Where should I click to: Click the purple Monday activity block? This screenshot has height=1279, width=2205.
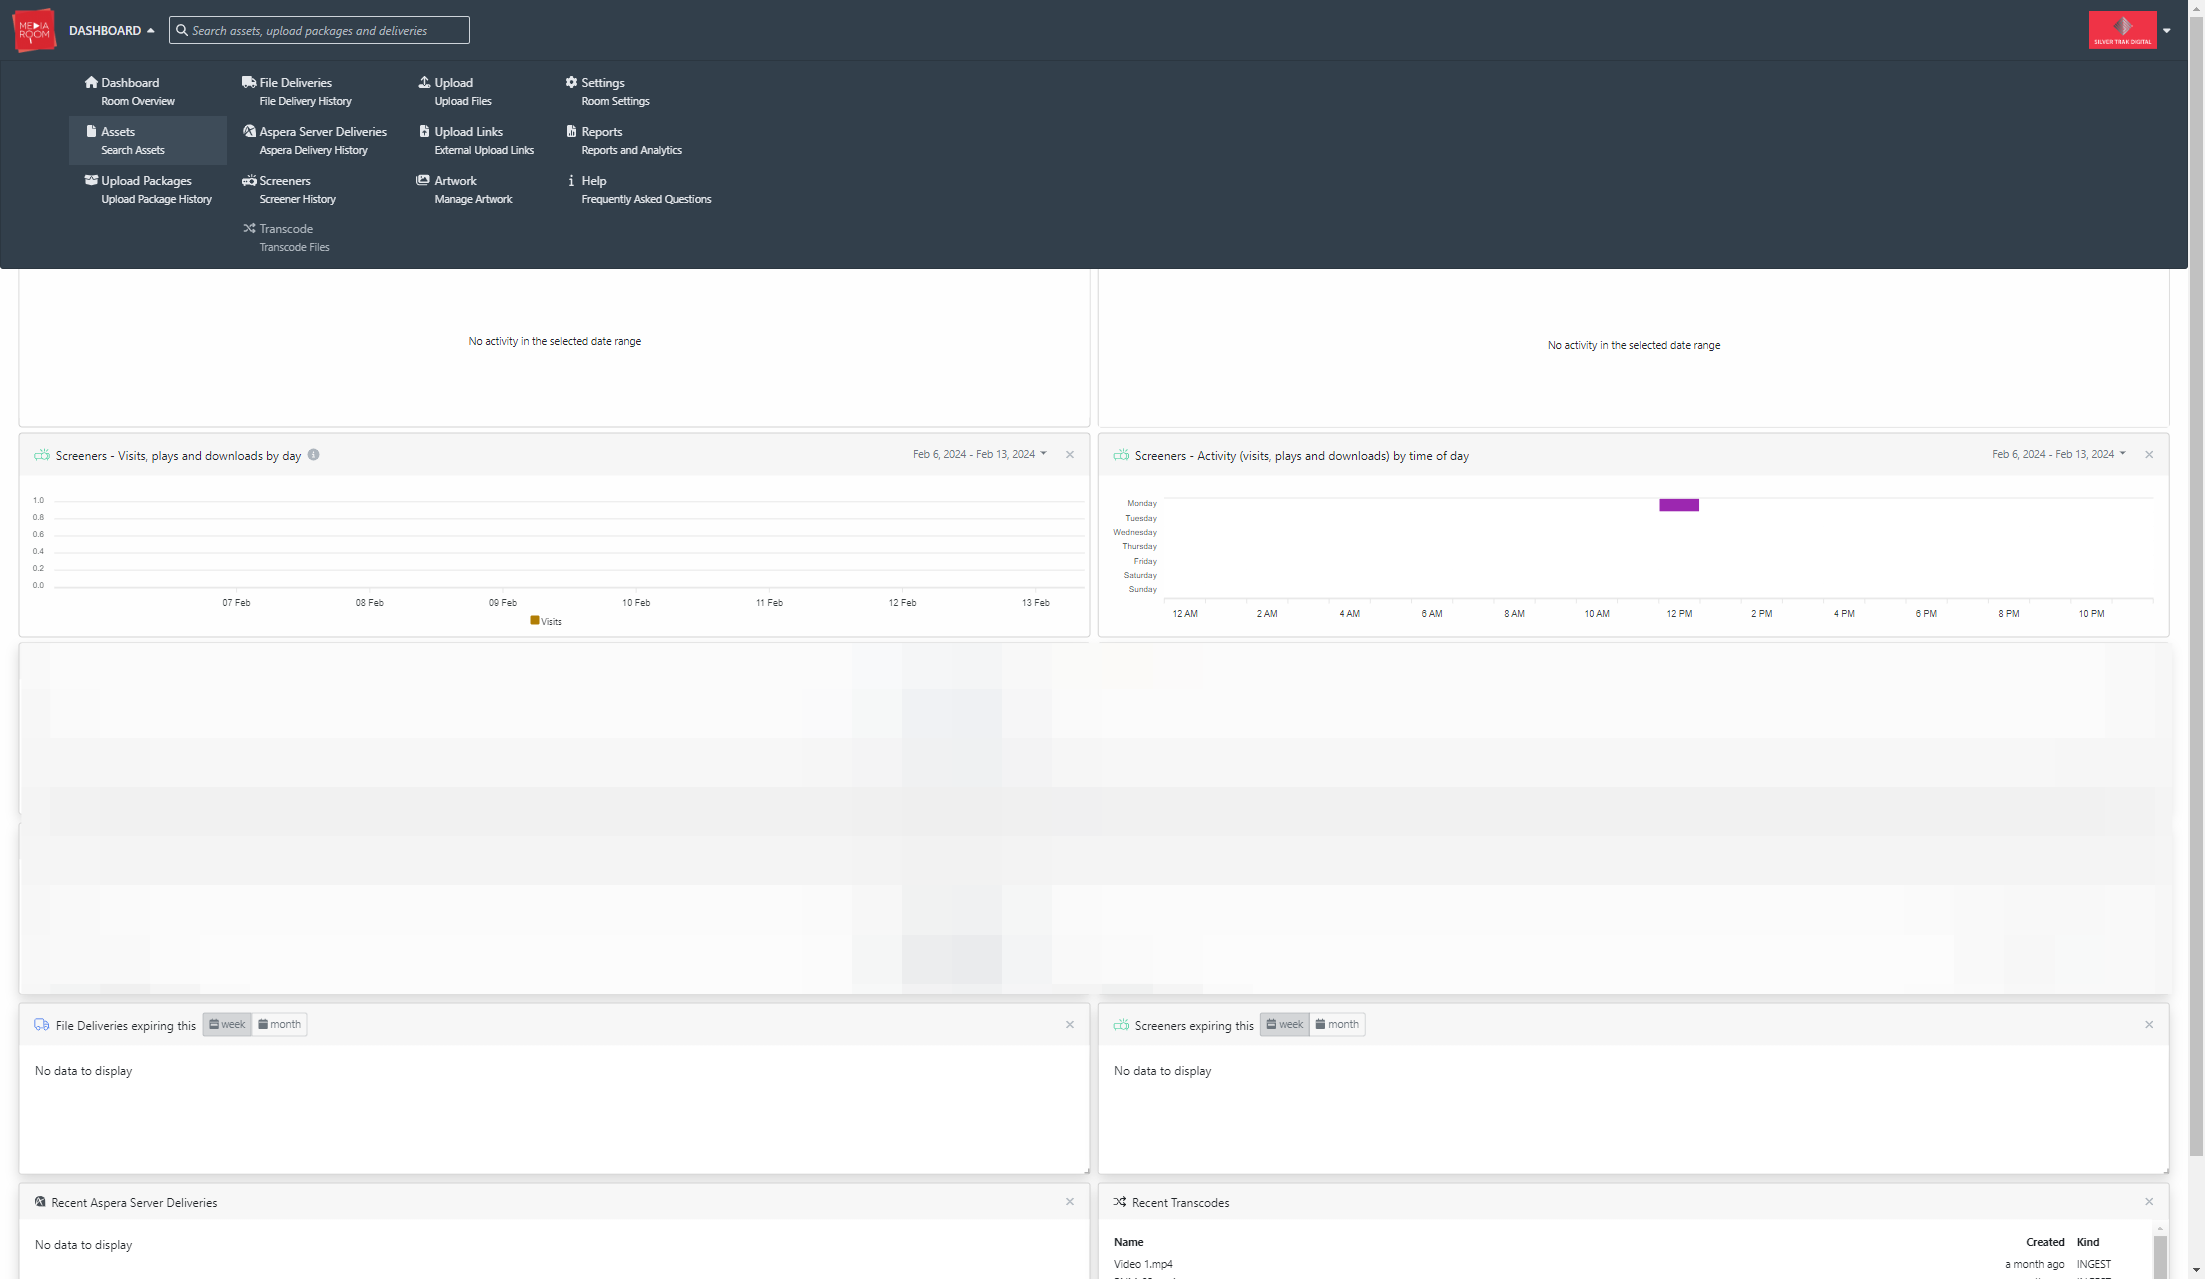[1679, 505]
